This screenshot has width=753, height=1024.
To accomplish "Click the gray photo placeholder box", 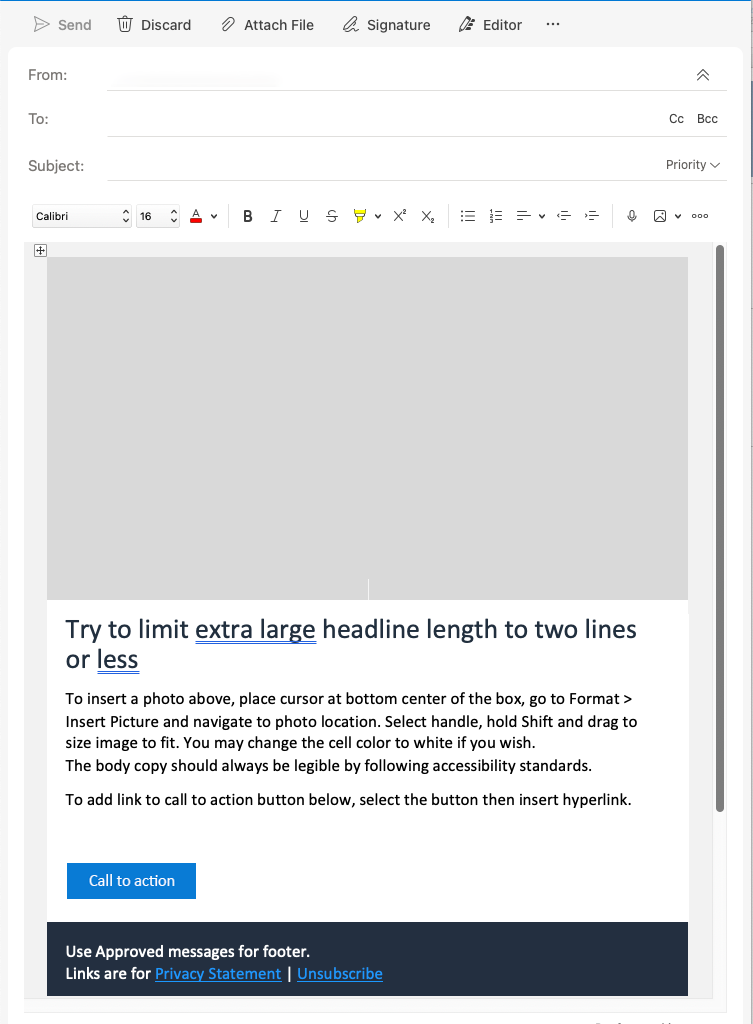I will coord(367,428).
